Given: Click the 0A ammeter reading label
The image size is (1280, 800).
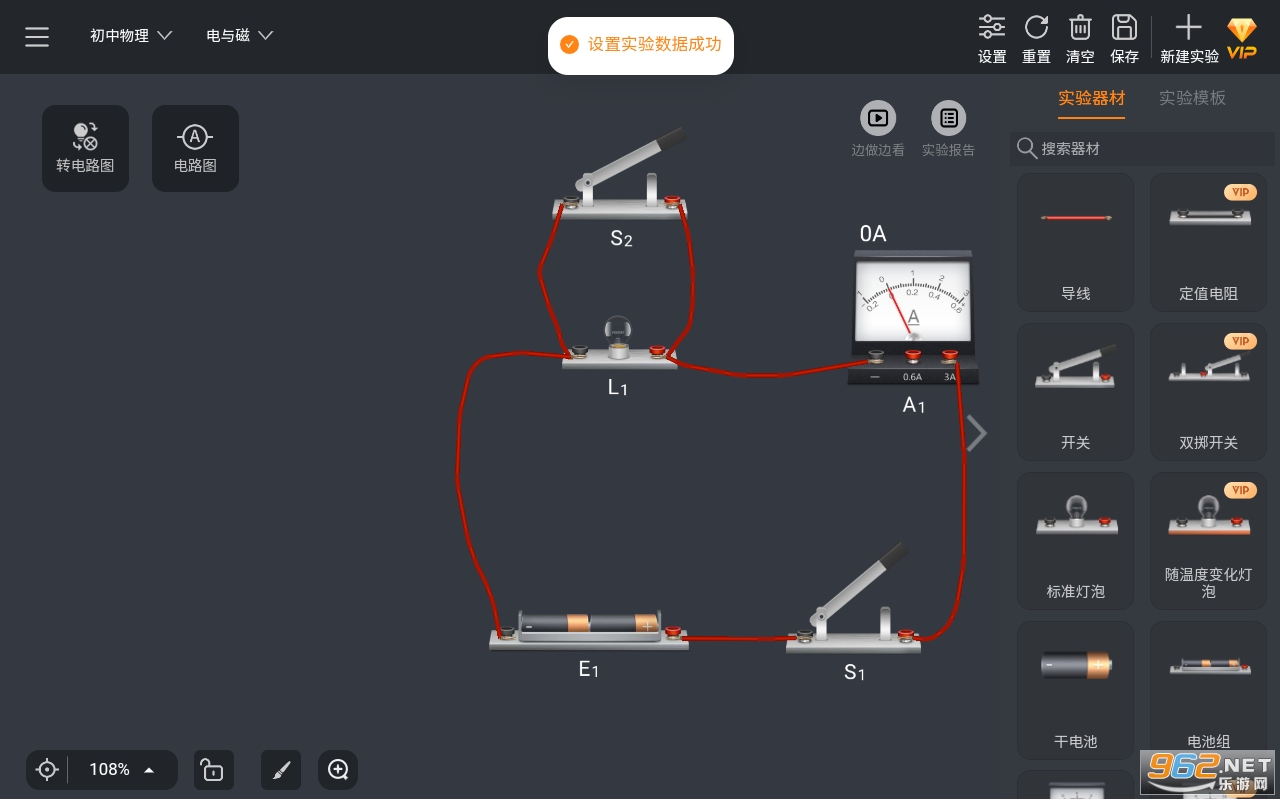Looking at the screenshot, I should (x=873, y=233).
